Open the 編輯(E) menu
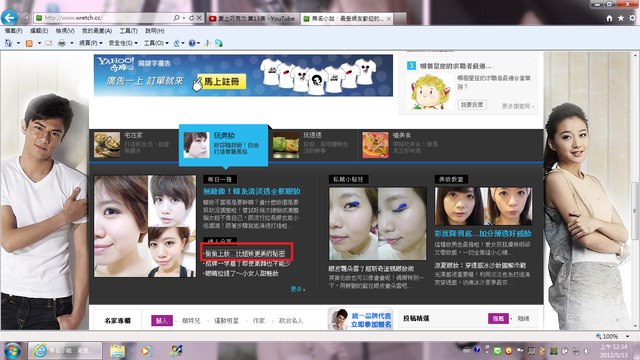 pos(39,31)
